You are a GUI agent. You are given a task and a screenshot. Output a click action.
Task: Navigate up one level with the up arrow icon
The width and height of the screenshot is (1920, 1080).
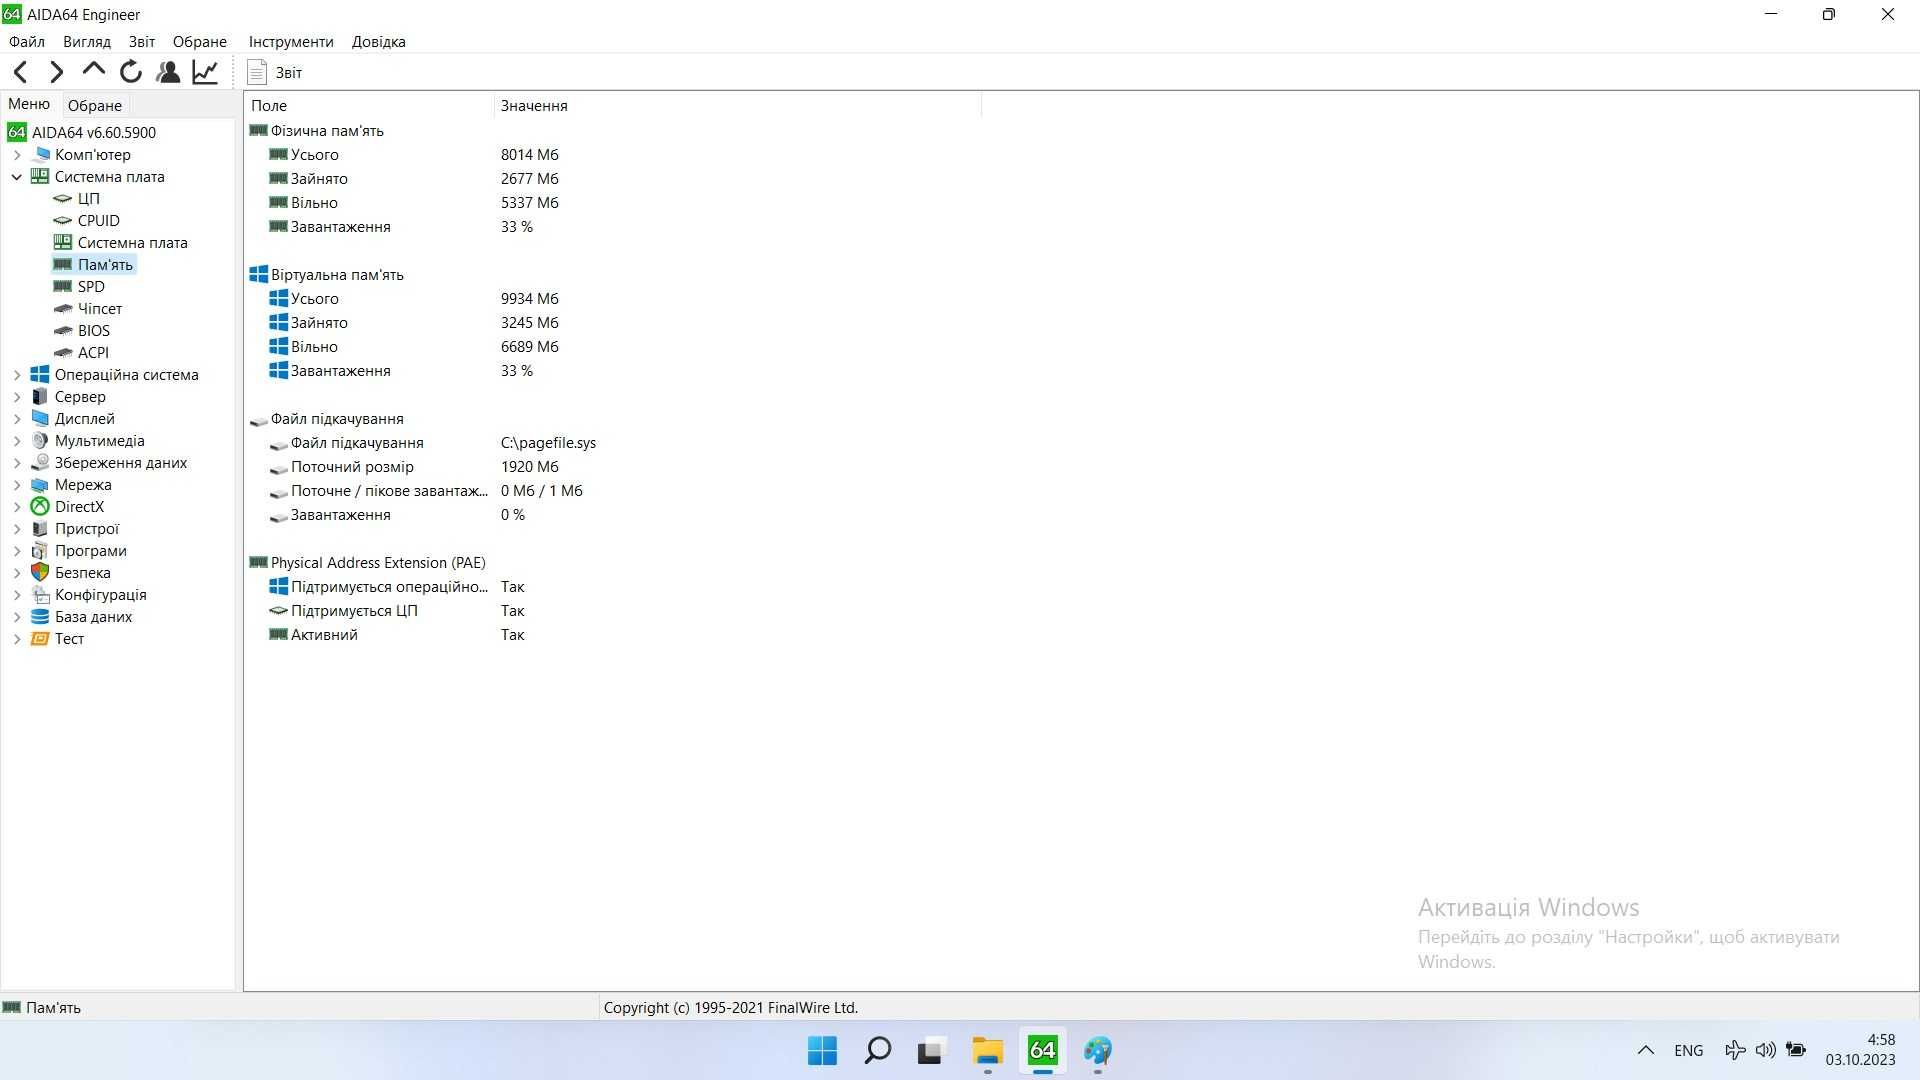[94, 70]
